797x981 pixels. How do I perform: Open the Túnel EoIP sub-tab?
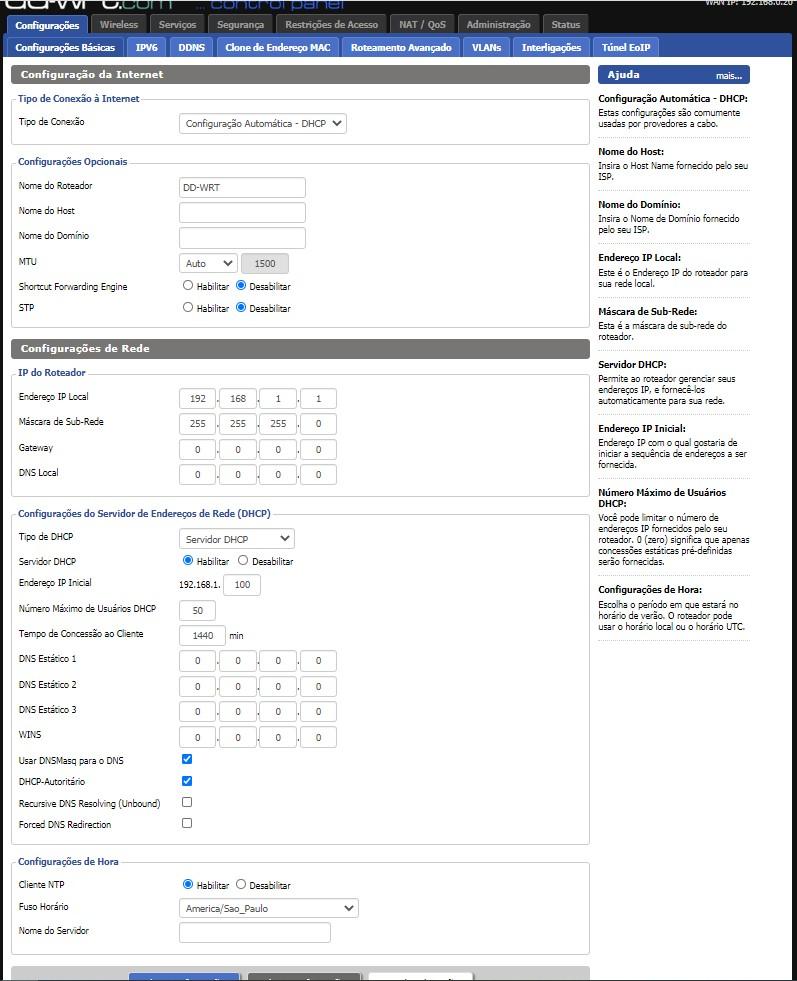(x=626, y=47)
